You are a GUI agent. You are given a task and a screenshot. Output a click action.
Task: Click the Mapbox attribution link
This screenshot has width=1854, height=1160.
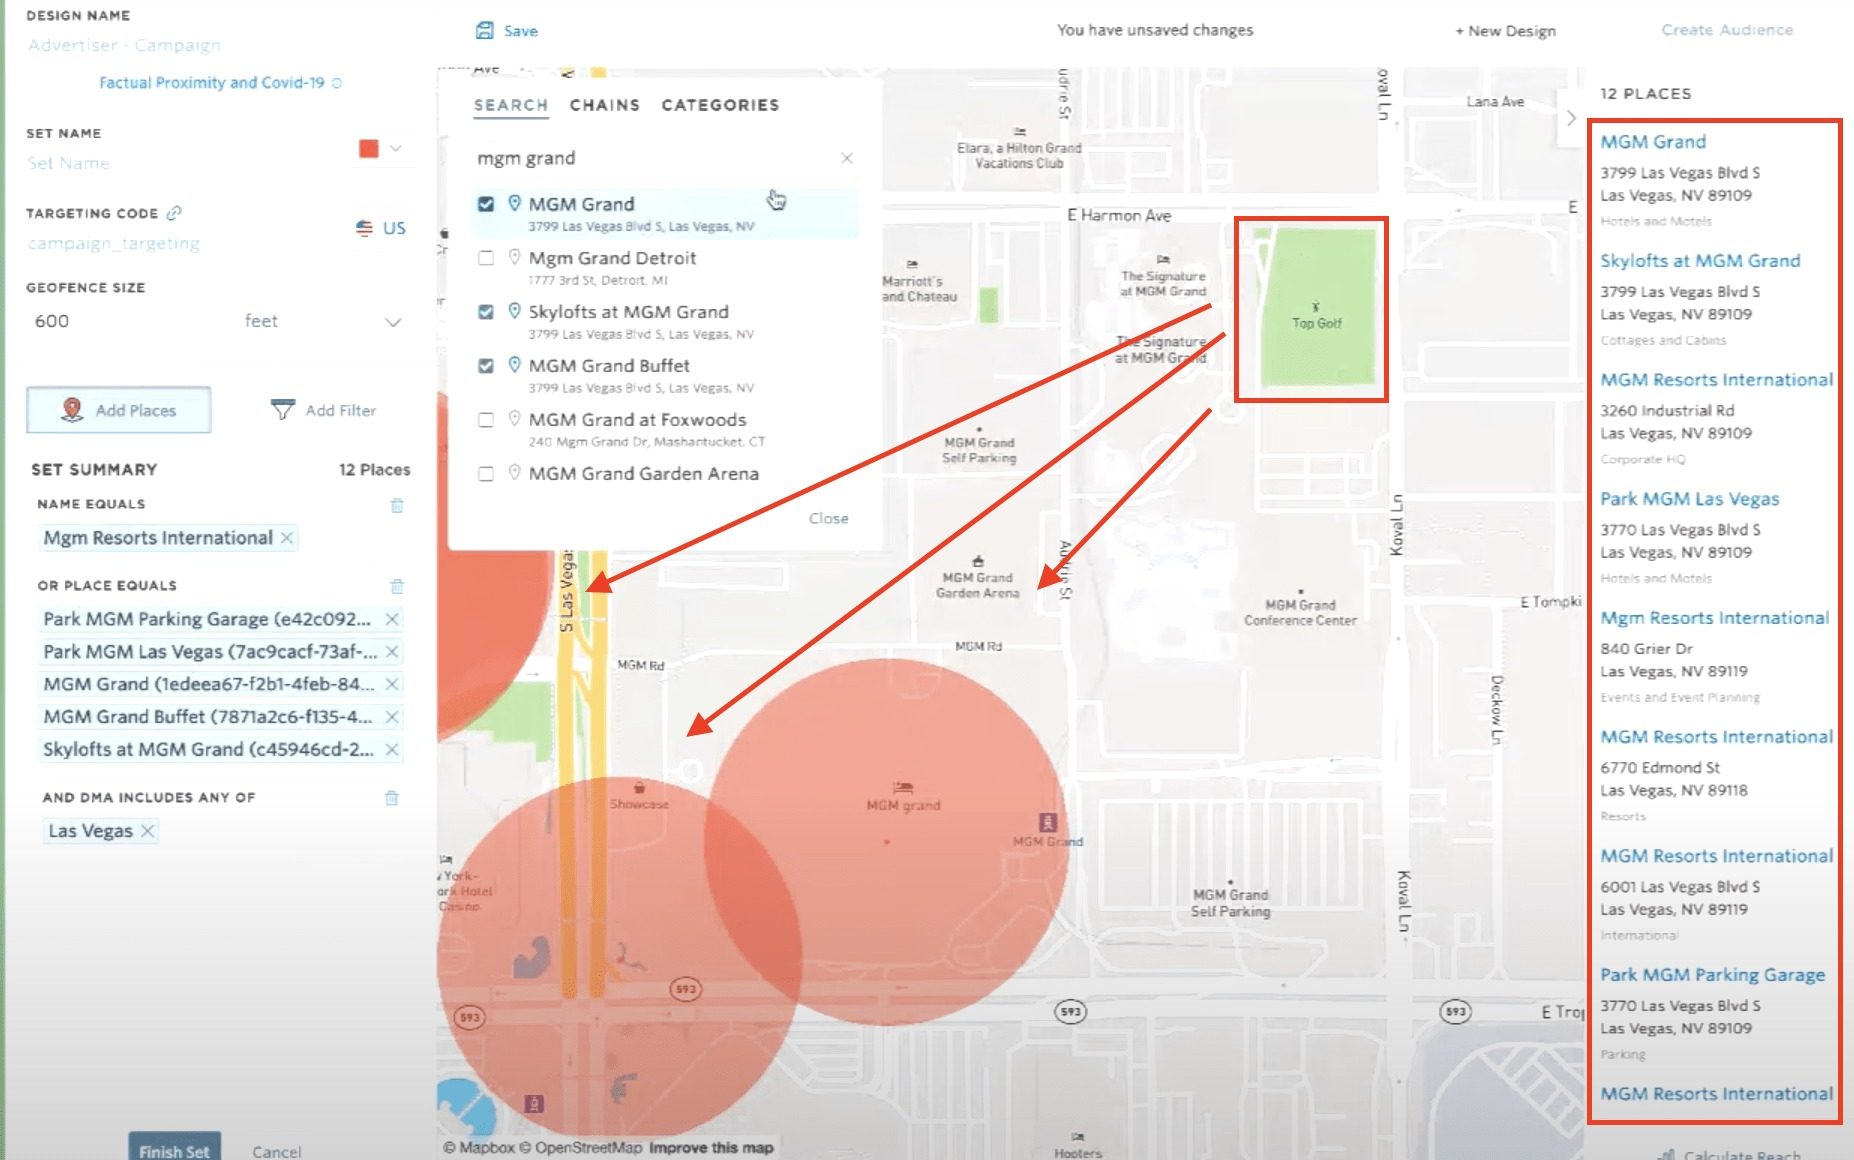[x=479, y=1148]
